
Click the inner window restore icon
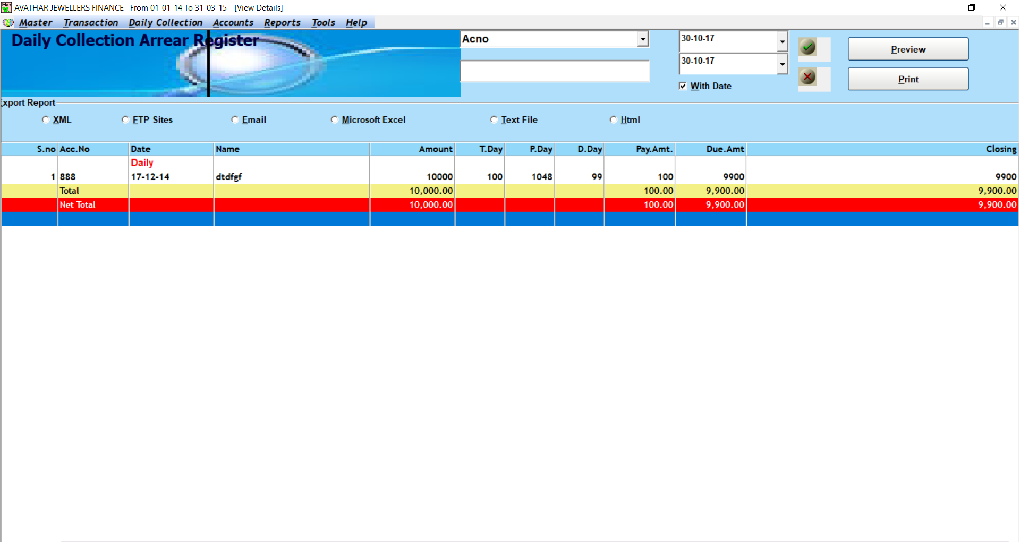[x=999, y=22]
